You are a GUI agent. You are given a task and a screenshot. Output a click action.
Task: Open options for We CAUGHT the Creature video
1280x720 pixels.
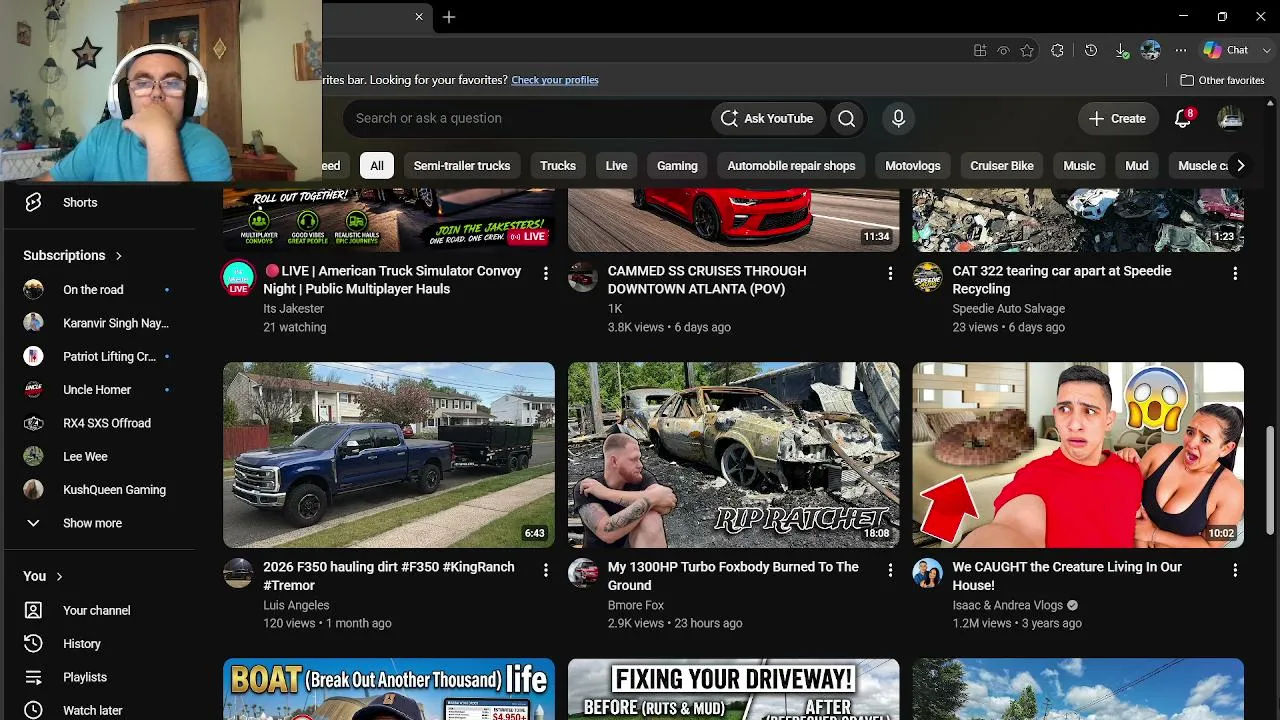(1235, 570)
